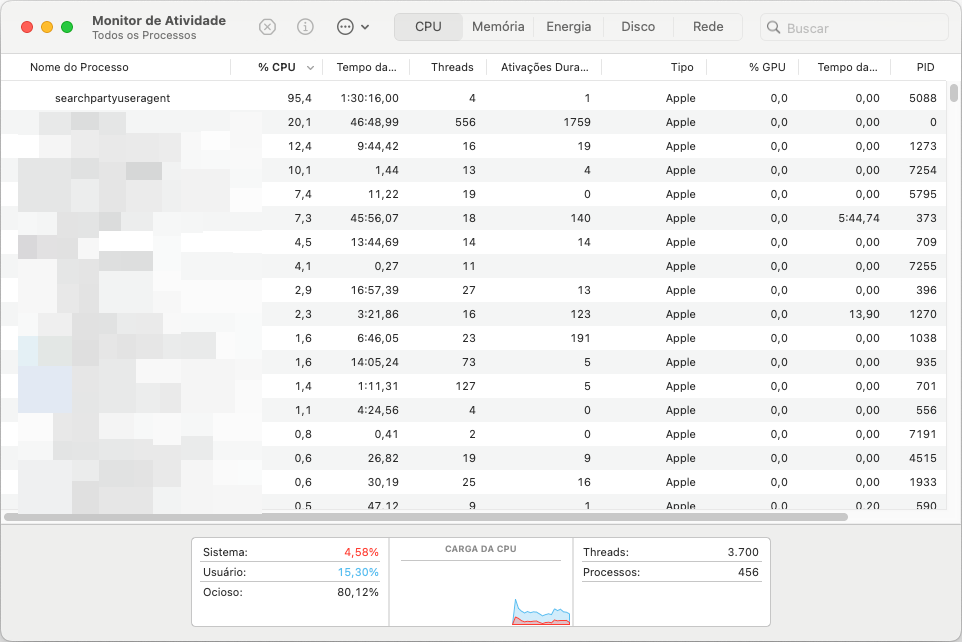
Task: Sort by Nome do Processo column
Action: (80, 67)
